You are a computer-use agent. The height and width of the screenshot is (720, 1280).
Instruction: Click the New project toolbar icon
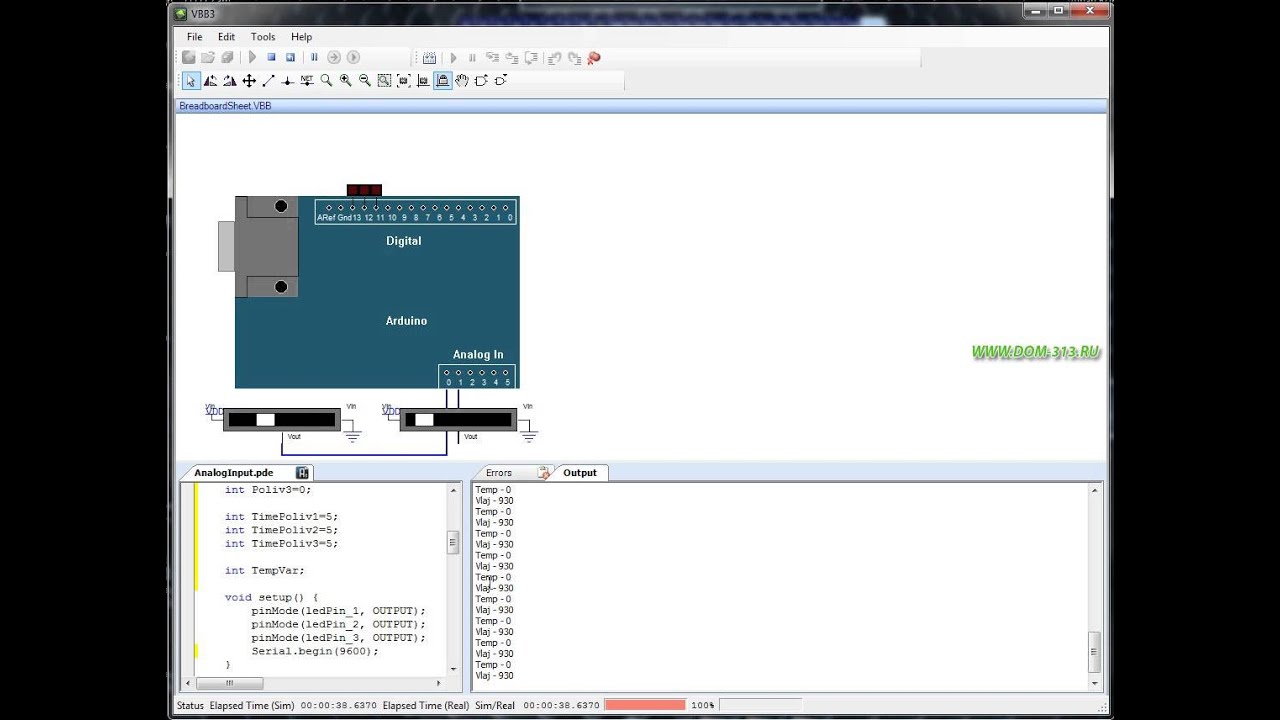189,58
